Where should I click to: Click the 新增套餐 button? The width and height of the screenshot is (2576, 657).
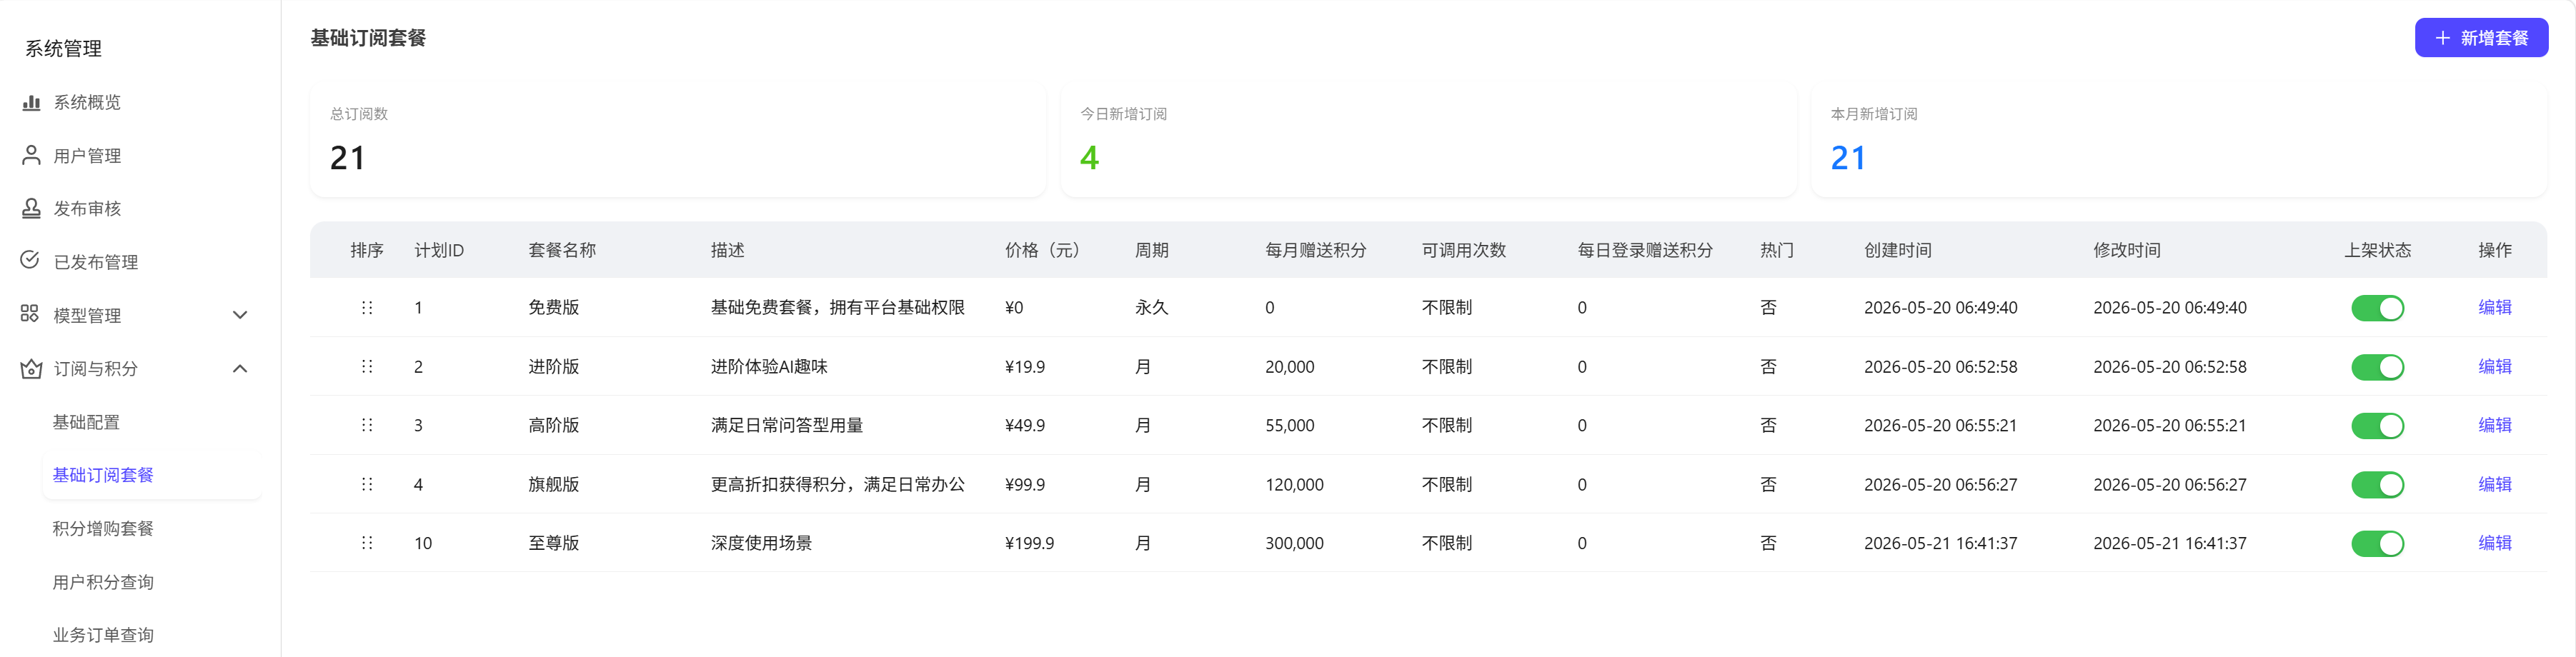click(x=2481, y=38)
